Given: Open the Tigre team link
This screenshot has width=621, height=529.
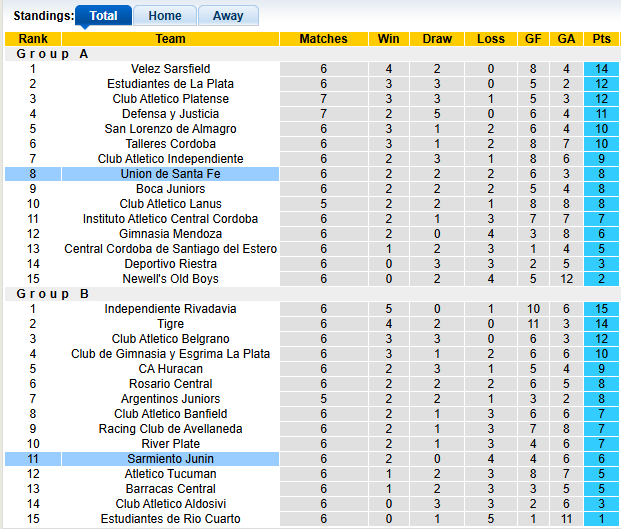Looking at the screenshot, I should [x=170, y=324].
